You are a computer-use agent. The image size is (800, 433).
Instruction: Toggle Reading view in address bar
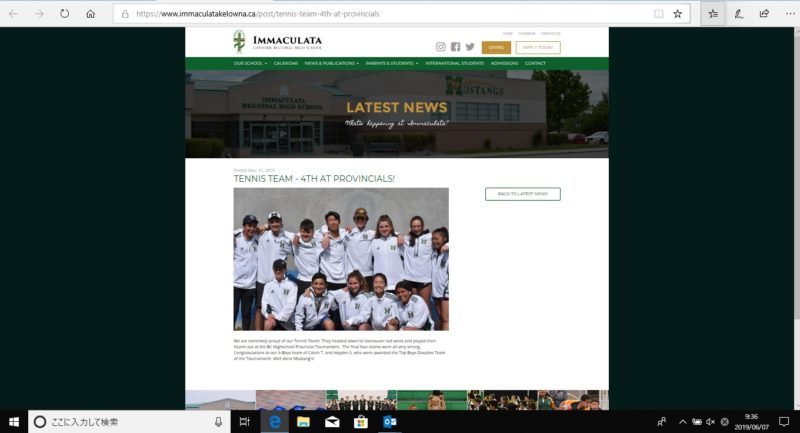[x=657, y=14]
